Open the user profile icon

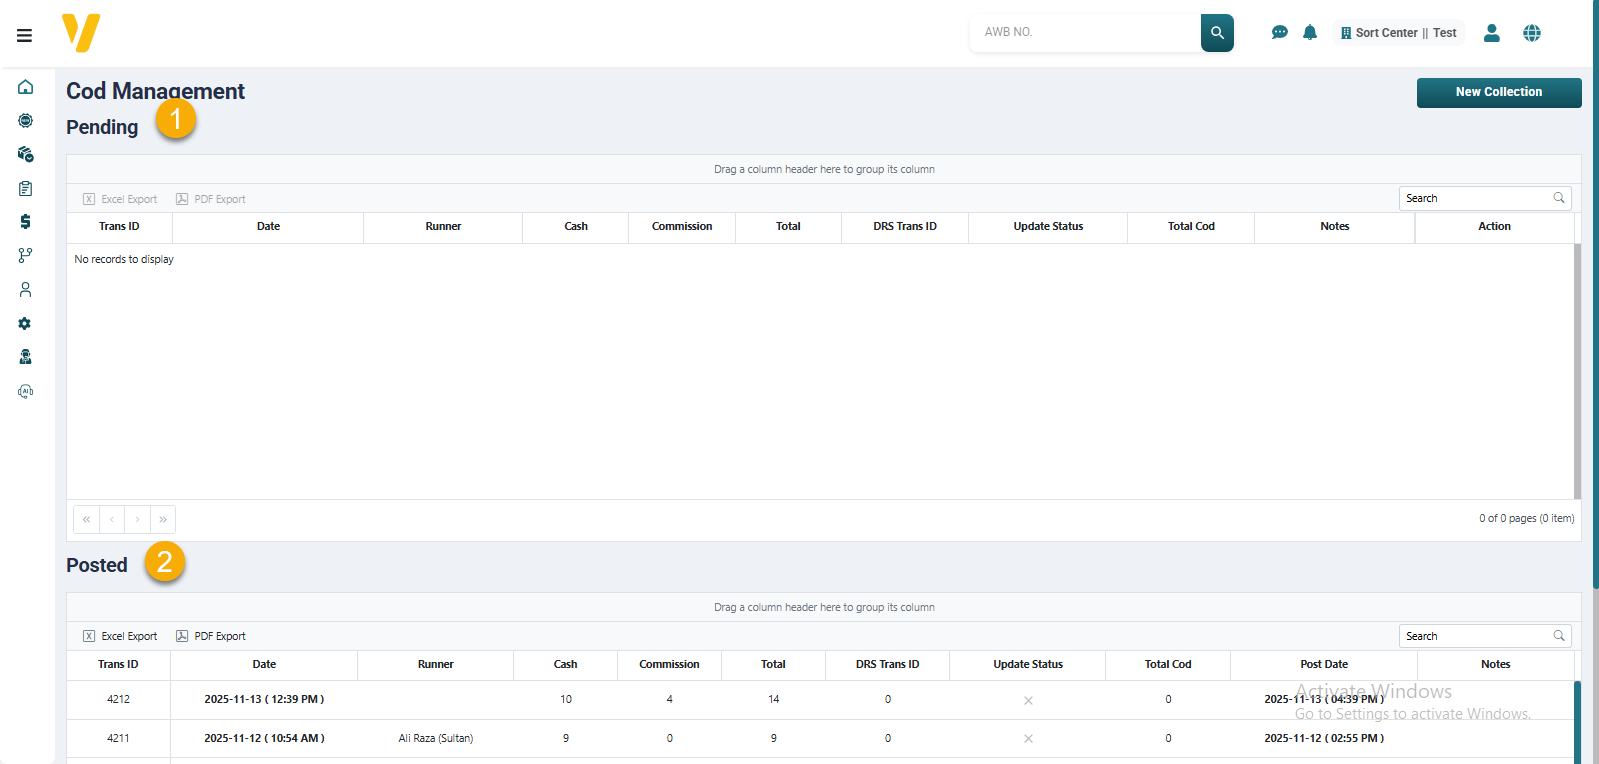tap(1491, 33)
